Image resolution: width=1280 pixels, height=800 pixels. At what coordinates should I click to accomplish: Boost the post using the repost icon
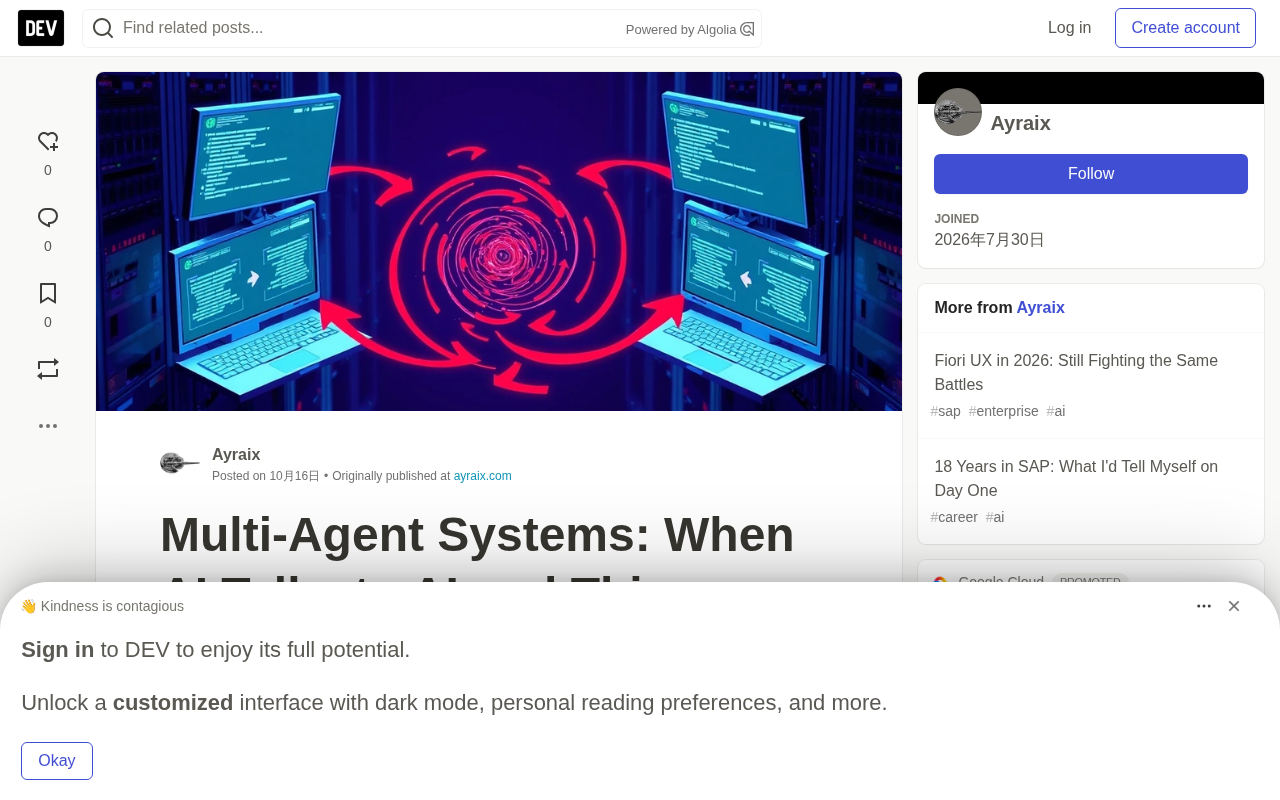click(x=48, y=370)
